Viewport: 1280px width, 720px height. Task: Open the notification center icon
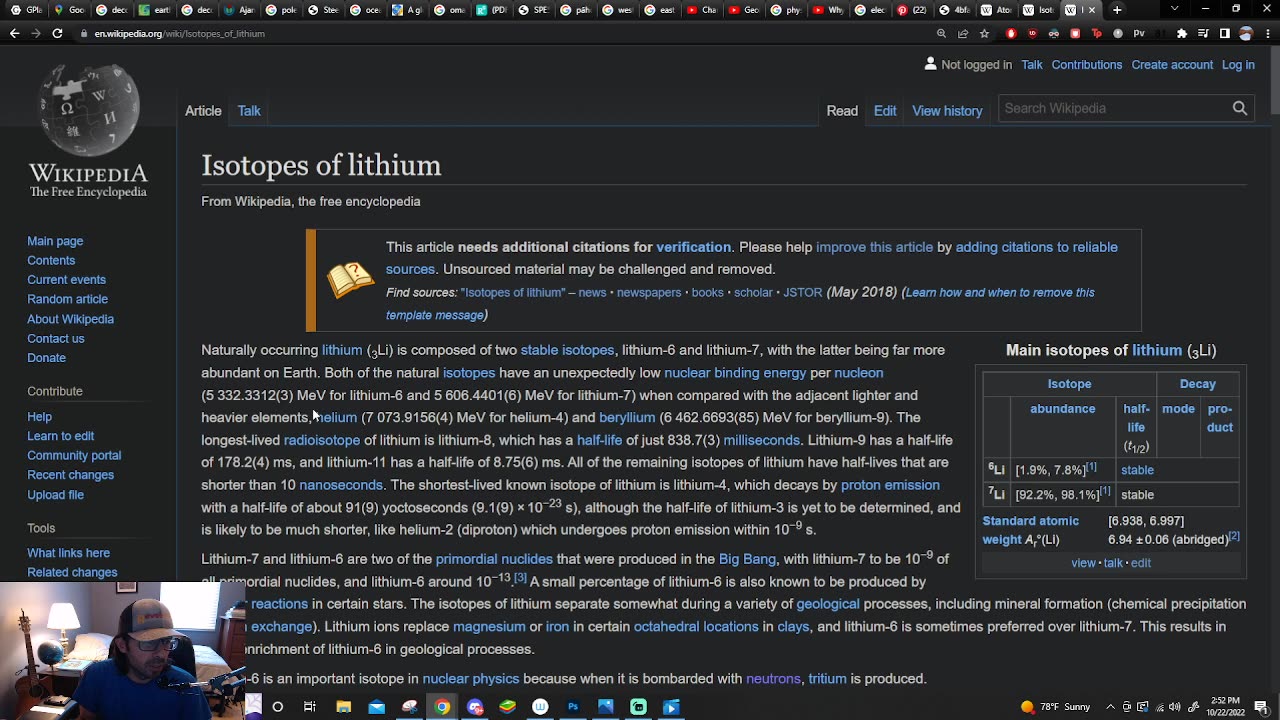coord(1262,707)
